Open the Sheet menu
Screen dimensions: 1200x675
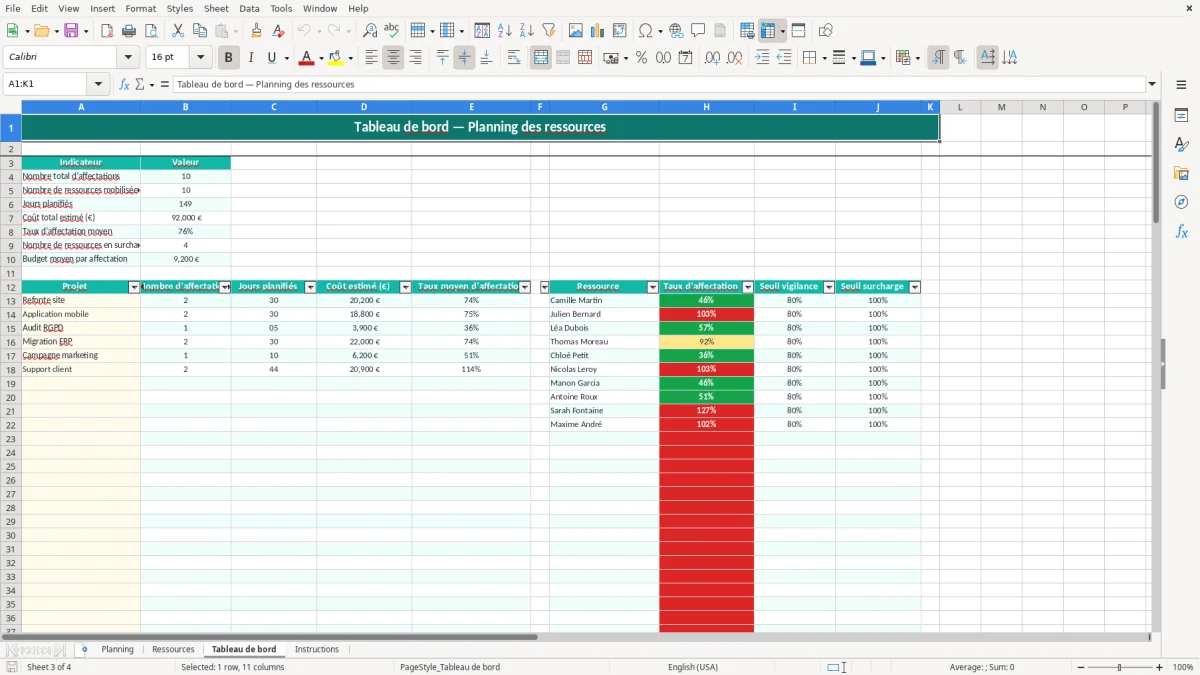pos(216,8)
